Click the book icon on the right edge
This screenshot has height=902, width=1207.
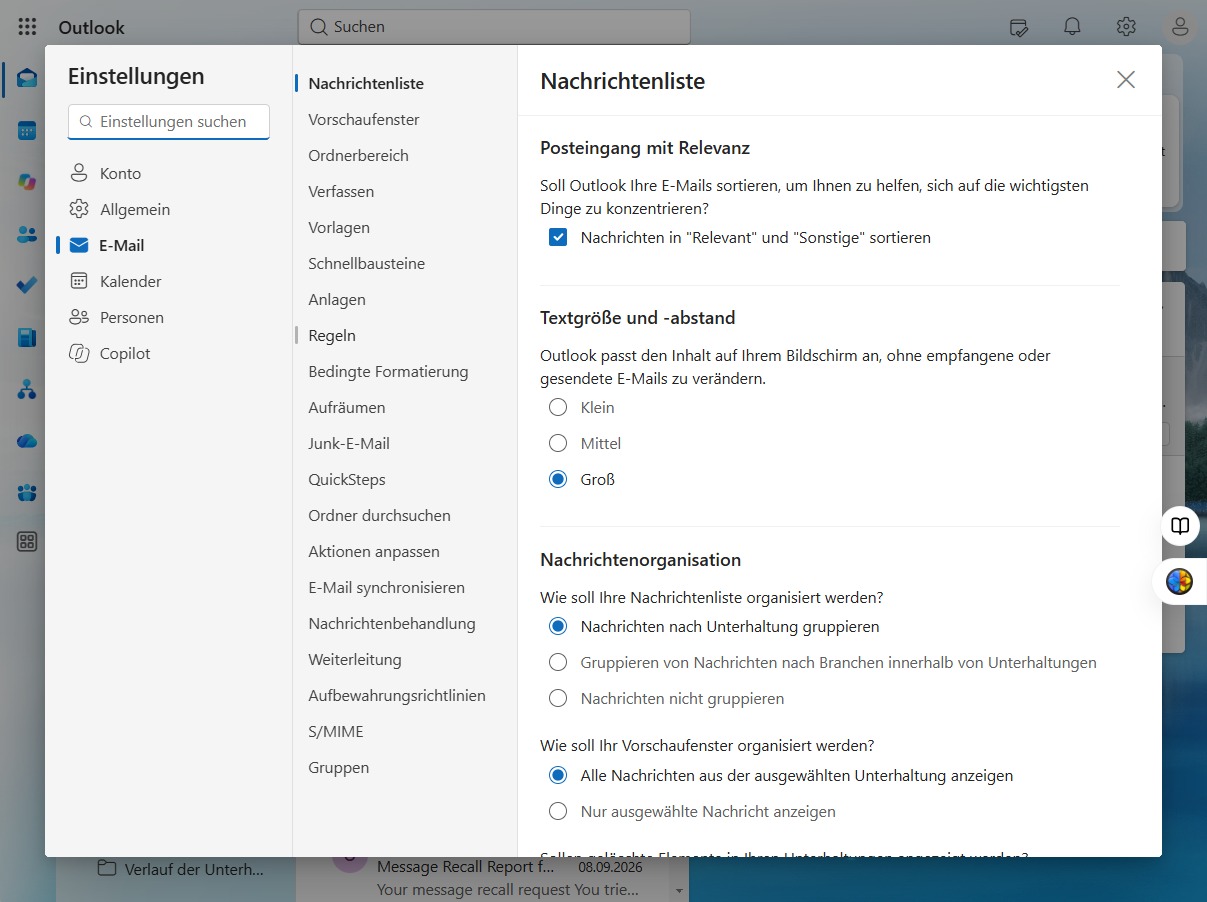1180,526
